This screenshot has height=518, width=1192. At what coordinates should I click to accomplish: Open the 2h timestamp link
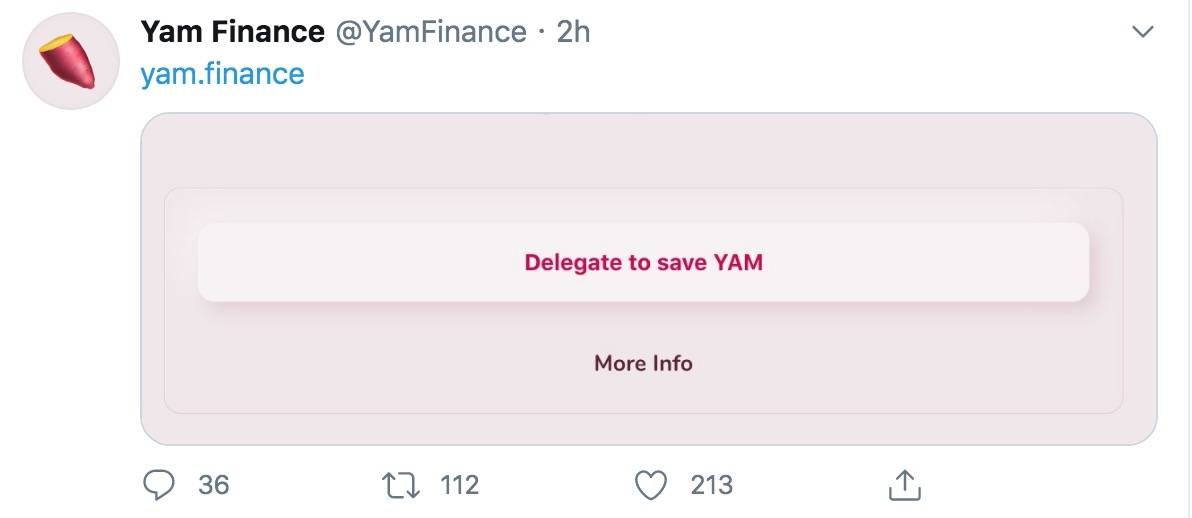pos(573,32)
